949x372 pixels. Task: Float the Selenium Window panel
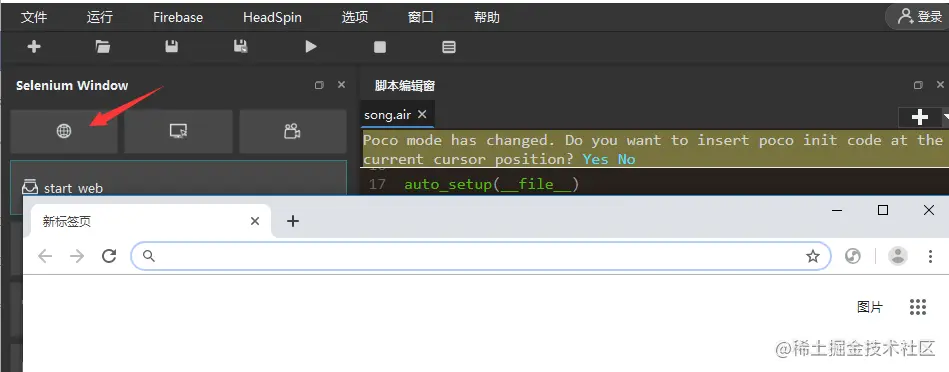(320, 85)
